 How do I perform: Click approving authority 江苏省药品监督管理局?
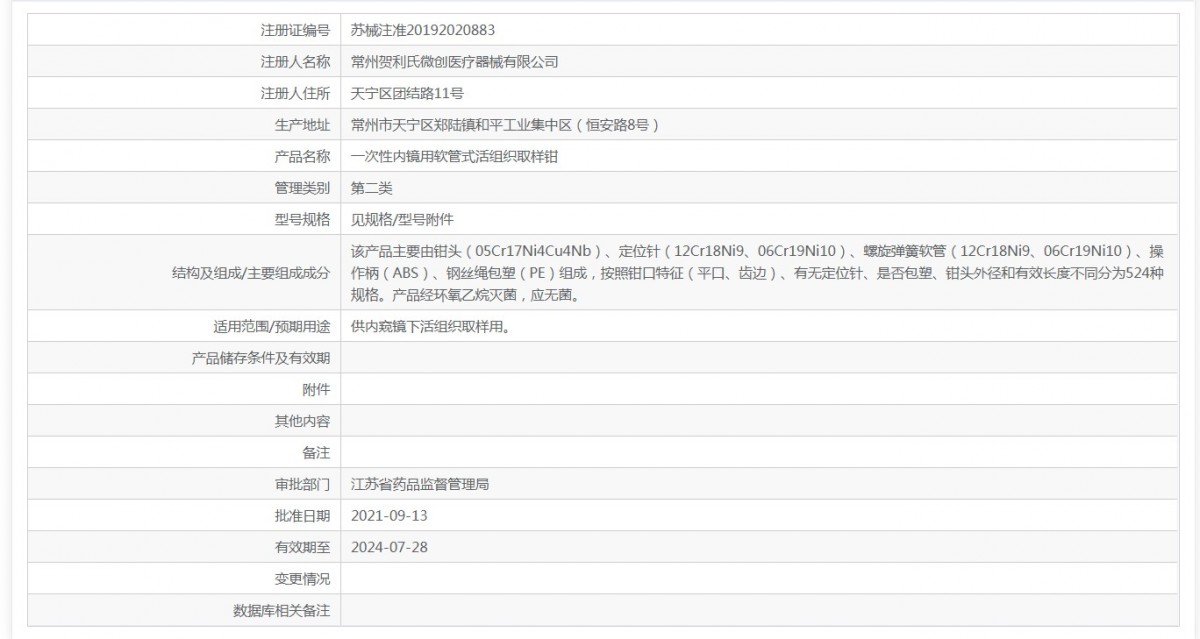(420, 484)
